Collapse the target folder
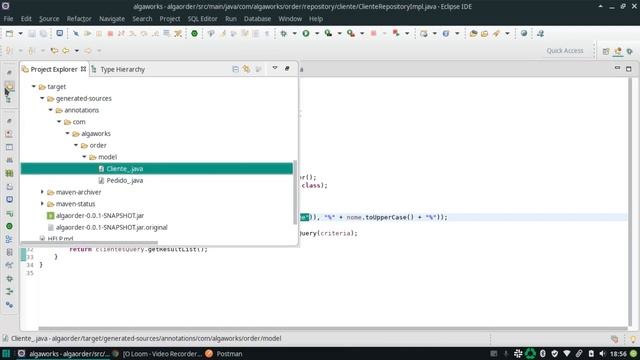The width and height of the screenshot is (640, 360). (34, 87)
